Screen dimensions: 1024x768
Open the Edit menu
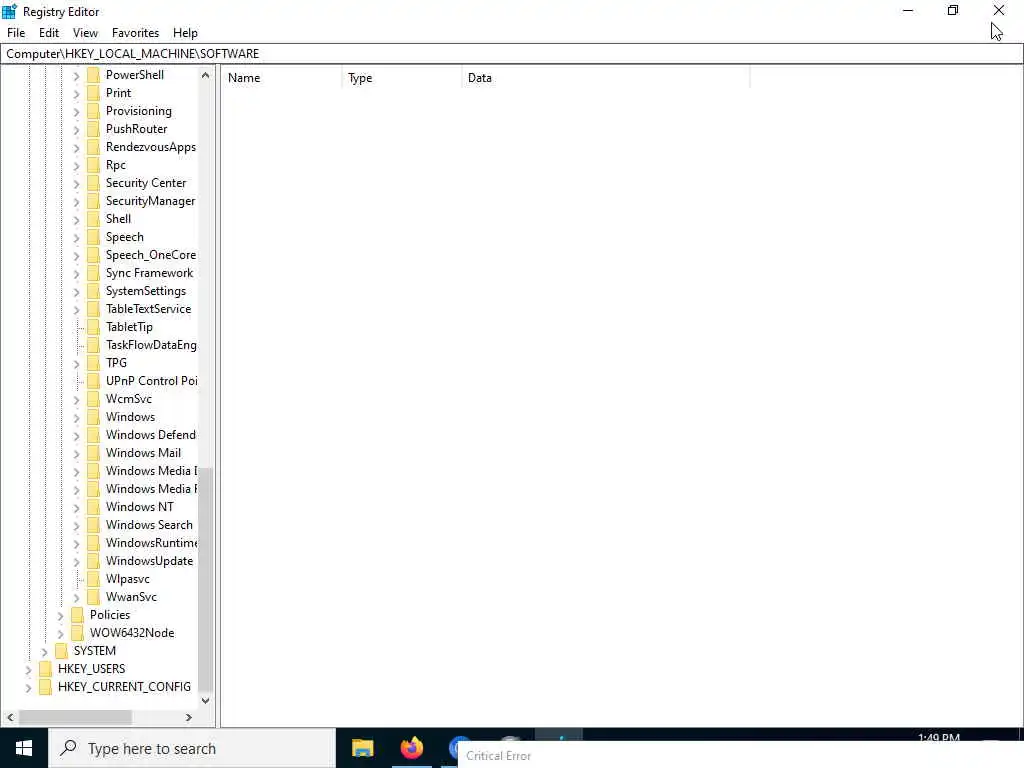pyautogui.click(x=49, y=33)
